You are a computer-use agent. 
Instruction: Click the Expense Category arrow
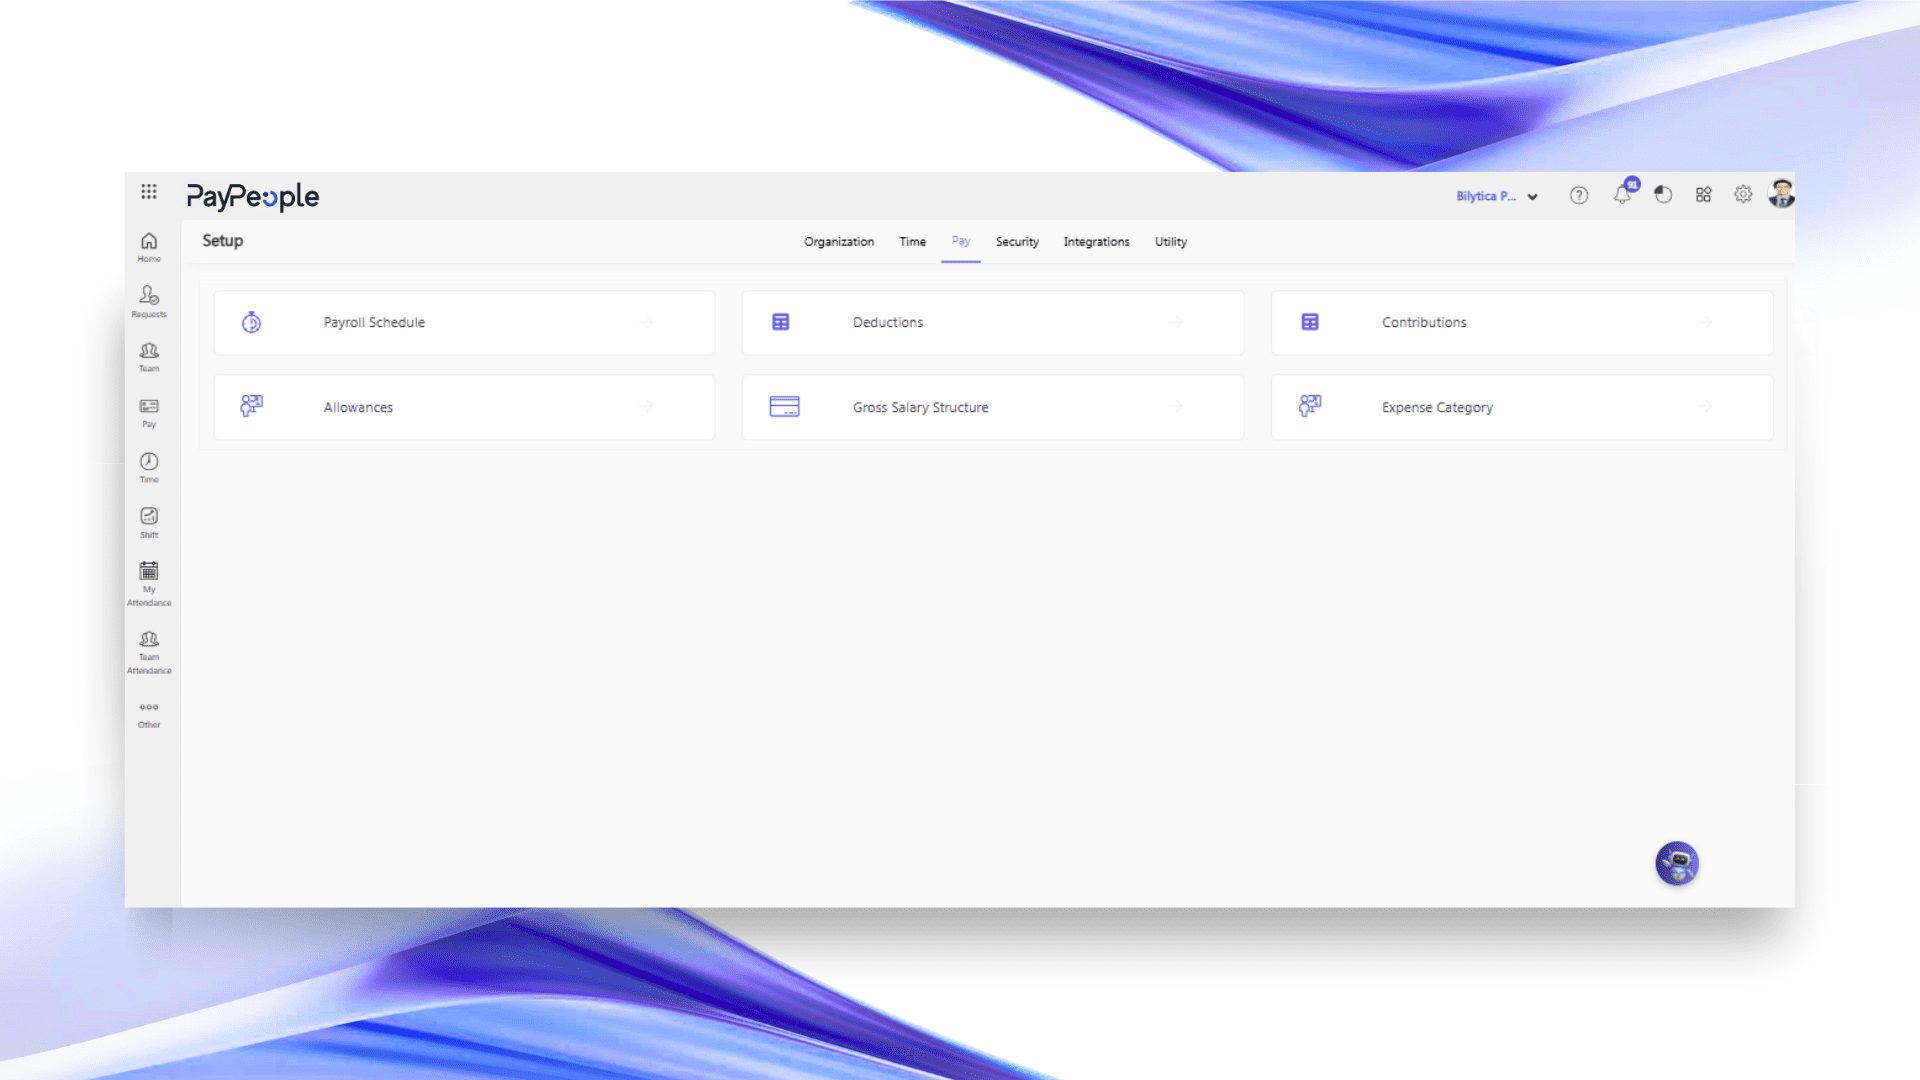[1705, 407]
